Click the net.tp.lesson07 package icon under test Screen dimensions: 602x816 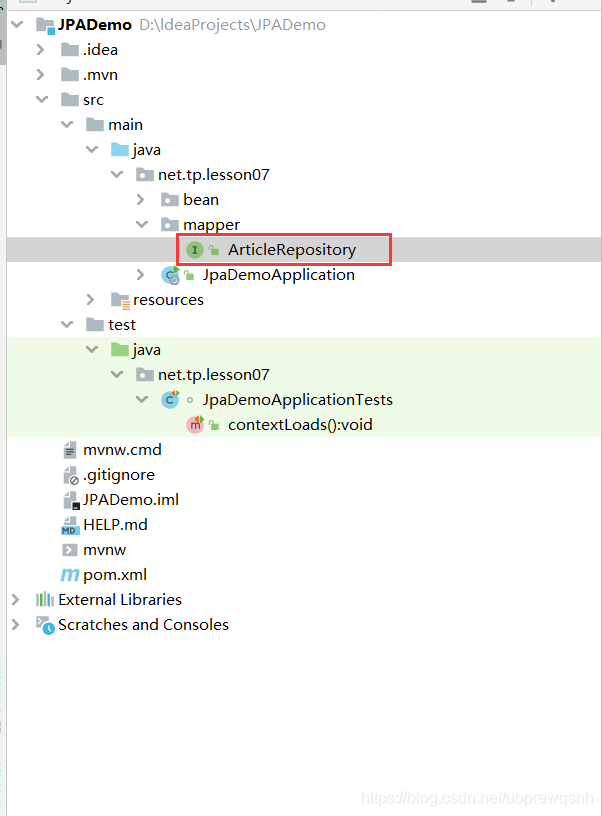click(x=145, y=375)
